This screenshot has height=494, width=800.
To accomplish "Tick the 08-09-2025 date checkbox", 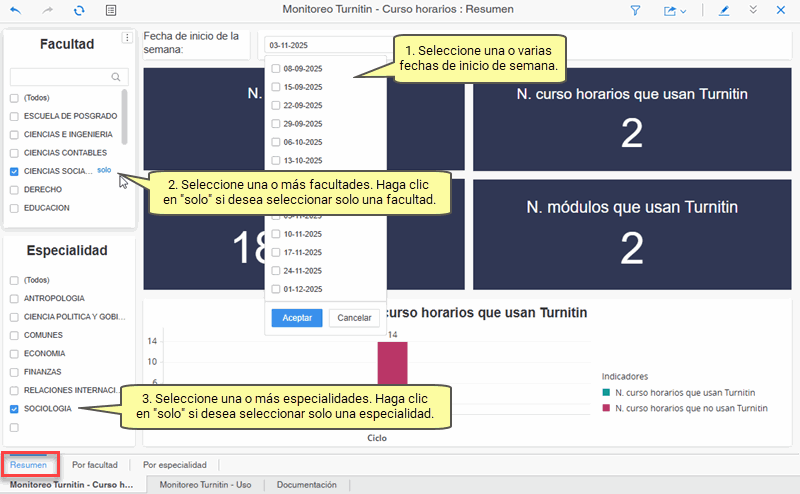I will click(x=276, y=69).
